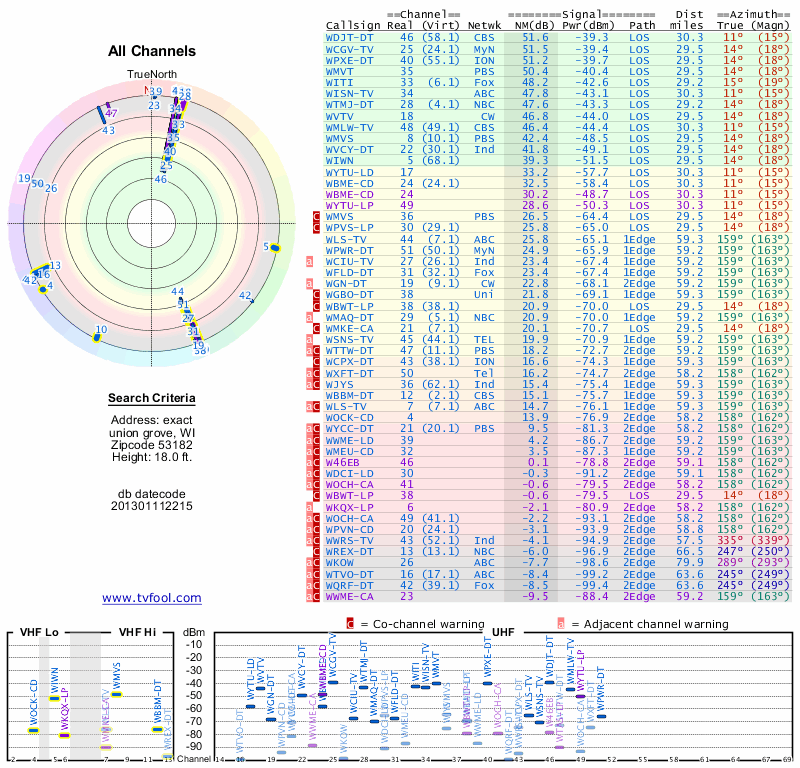
Task: Click the Path column header
Action: (x=642, y=26)
